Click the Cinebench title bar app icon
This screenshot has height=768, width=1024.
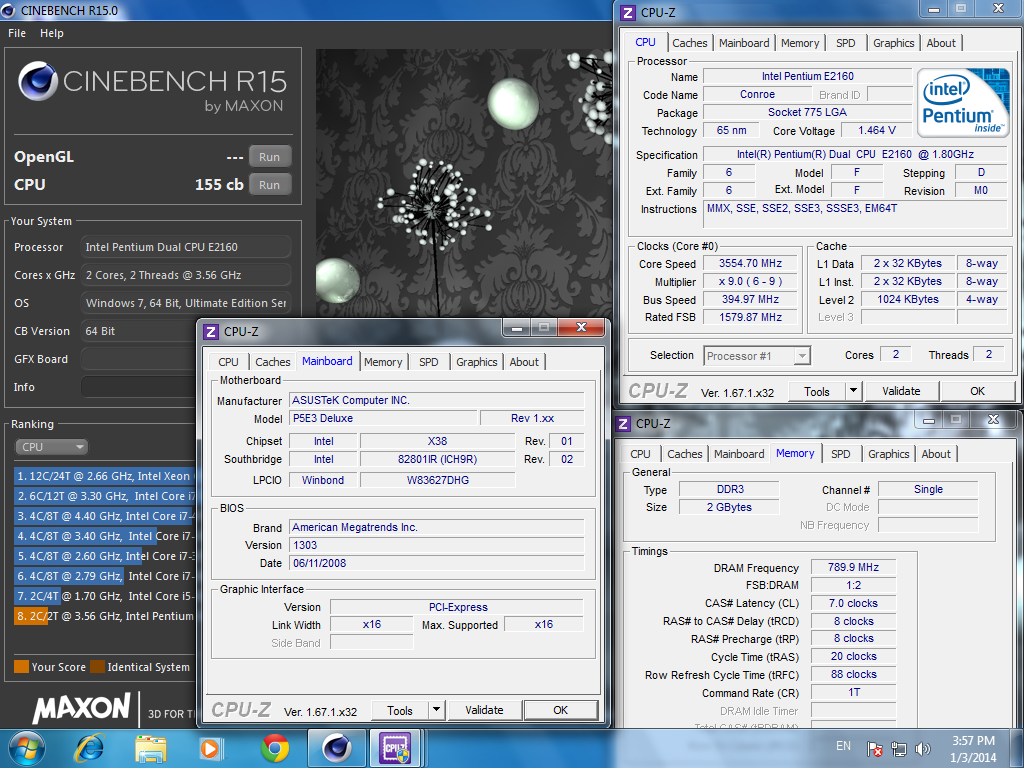pos(10,10)
